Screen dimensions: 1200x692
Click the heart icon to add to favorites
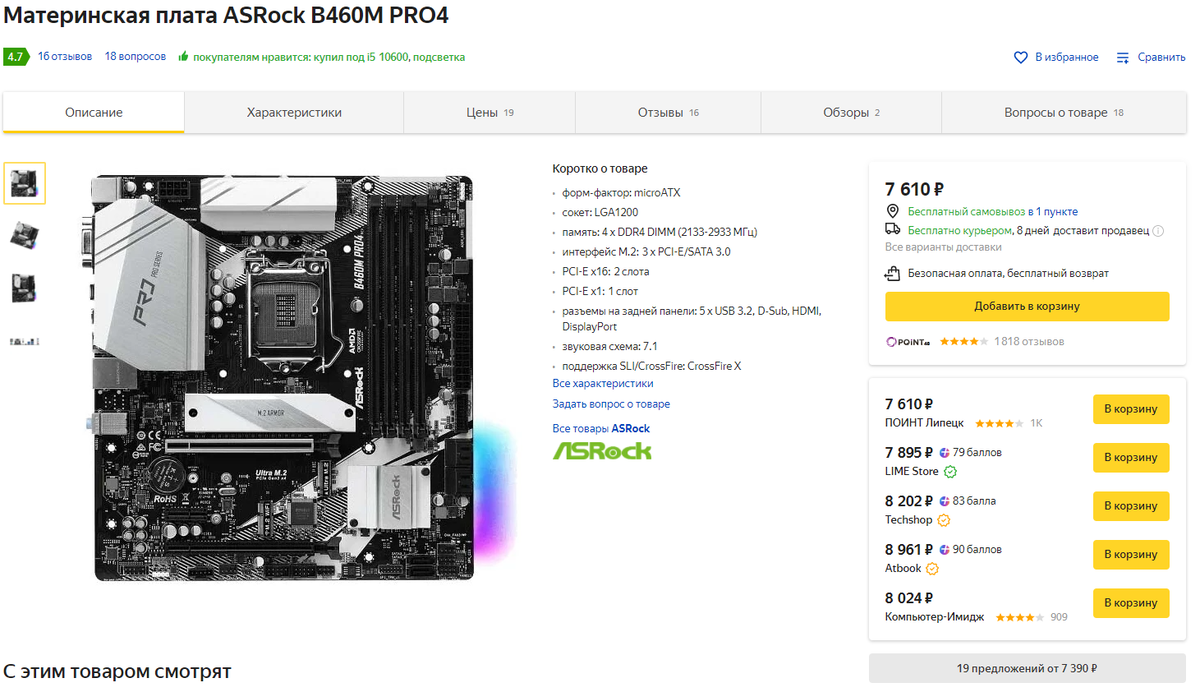click(1021, 58)
